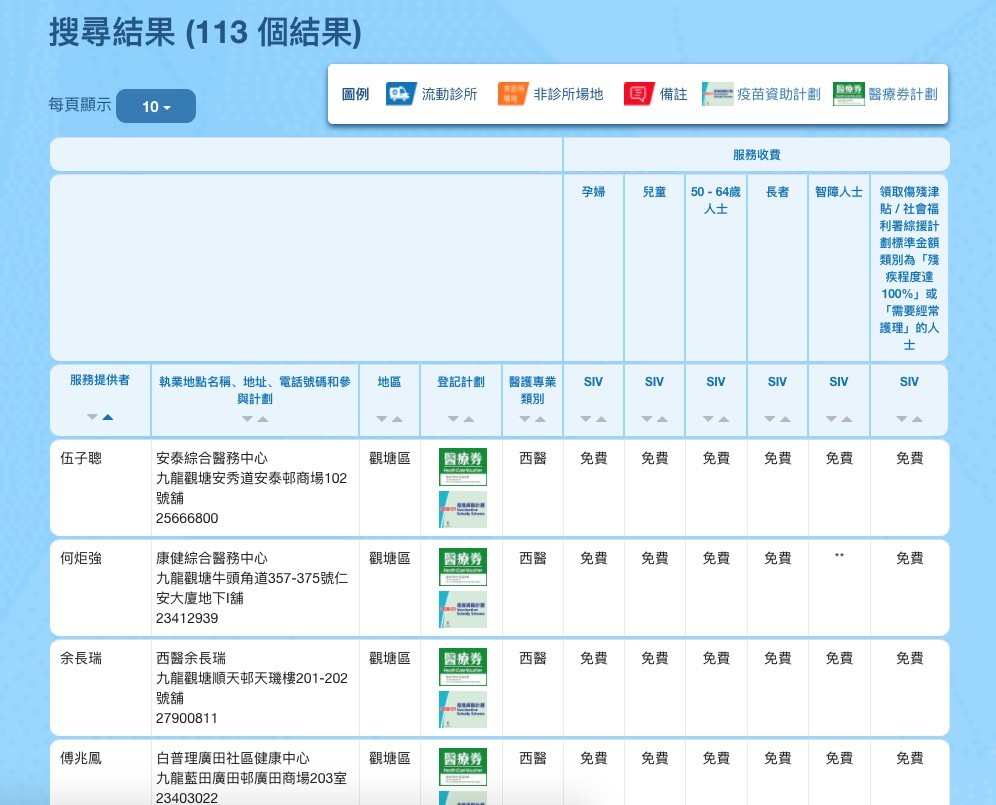Sort the 孕婦 SIV column ascending
Screen dimensions: 996x805
[x=602, y=418]
